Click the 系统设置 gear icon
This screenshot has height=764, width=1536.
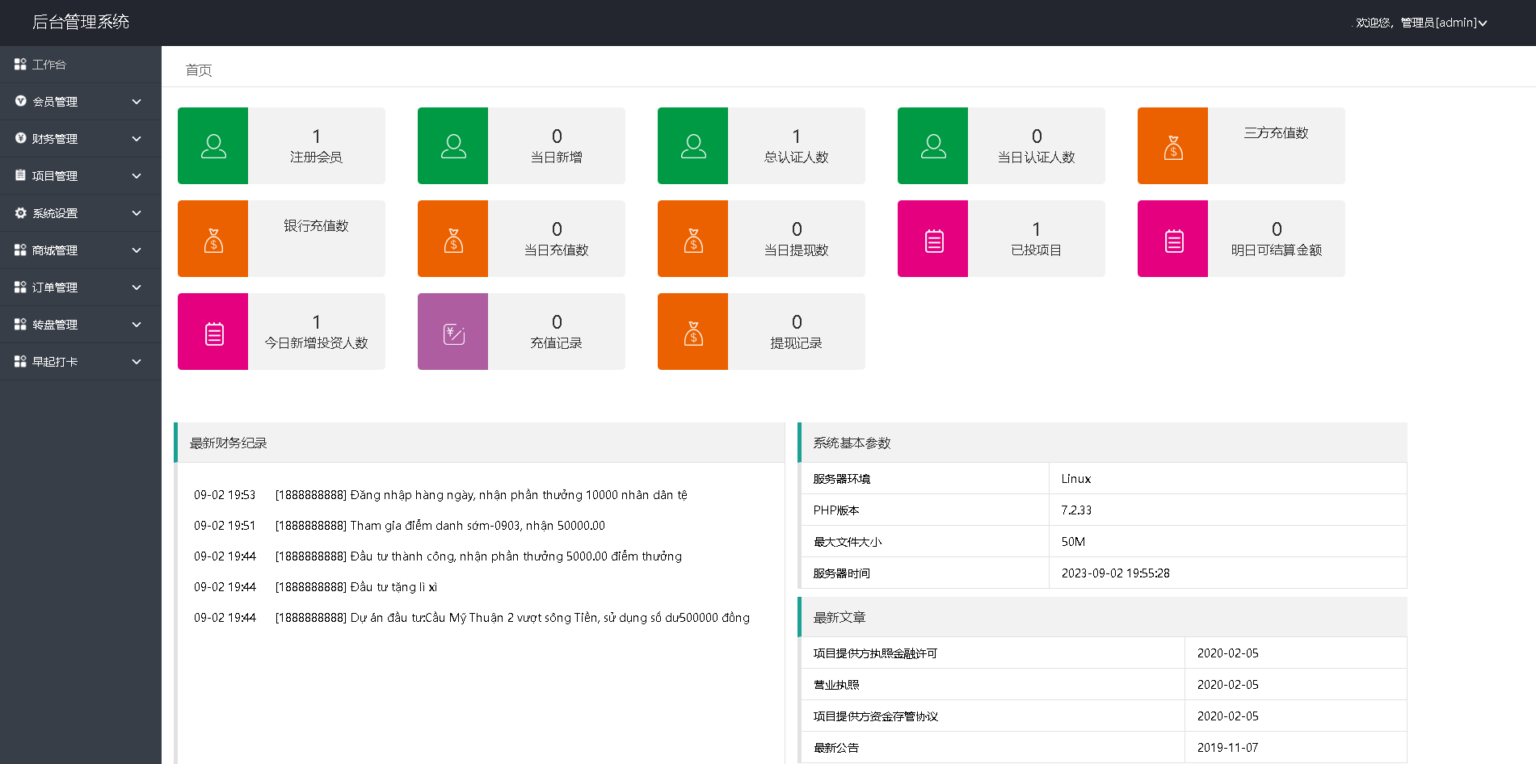[20, 213]
